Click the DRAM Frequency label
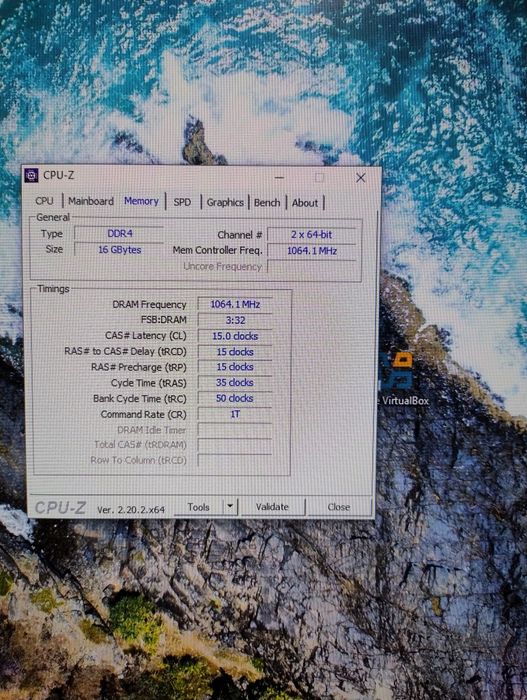 tap(149, 305)
